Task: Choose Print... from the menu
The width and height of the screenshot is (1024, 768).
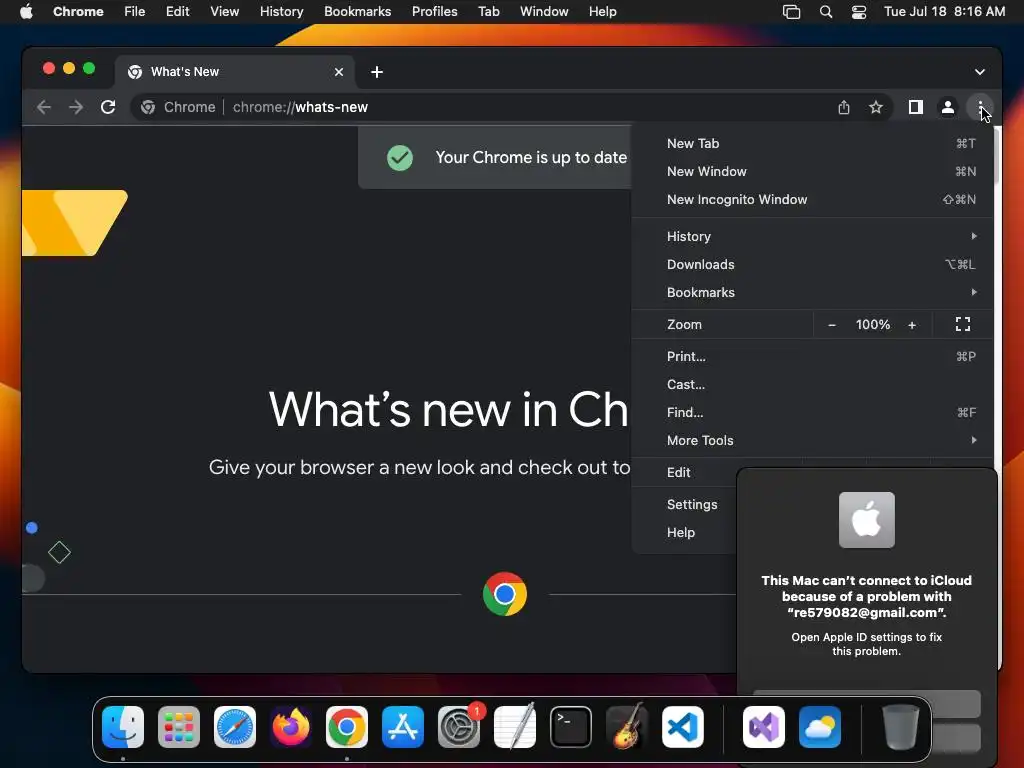Action: click(812, 357)
